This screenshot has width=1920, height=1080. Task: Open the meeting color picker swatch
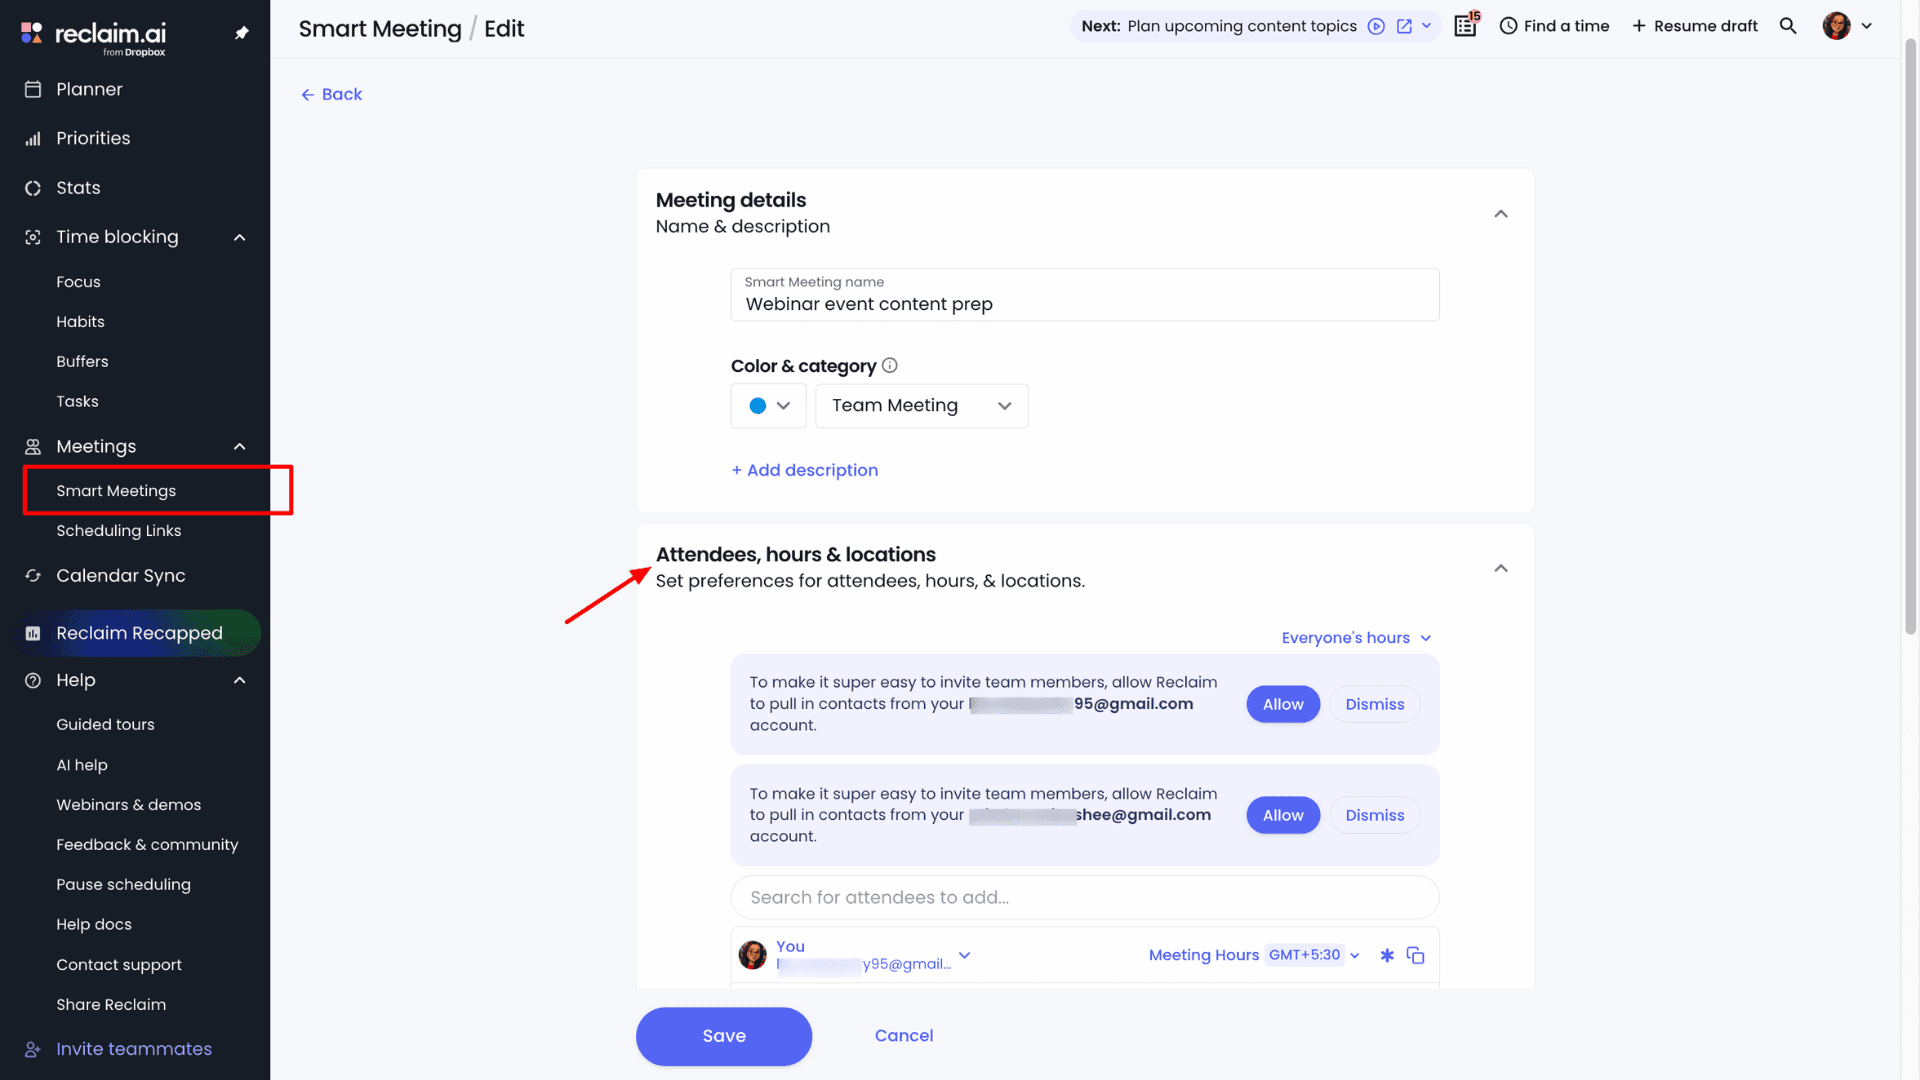tap(768, 406)
